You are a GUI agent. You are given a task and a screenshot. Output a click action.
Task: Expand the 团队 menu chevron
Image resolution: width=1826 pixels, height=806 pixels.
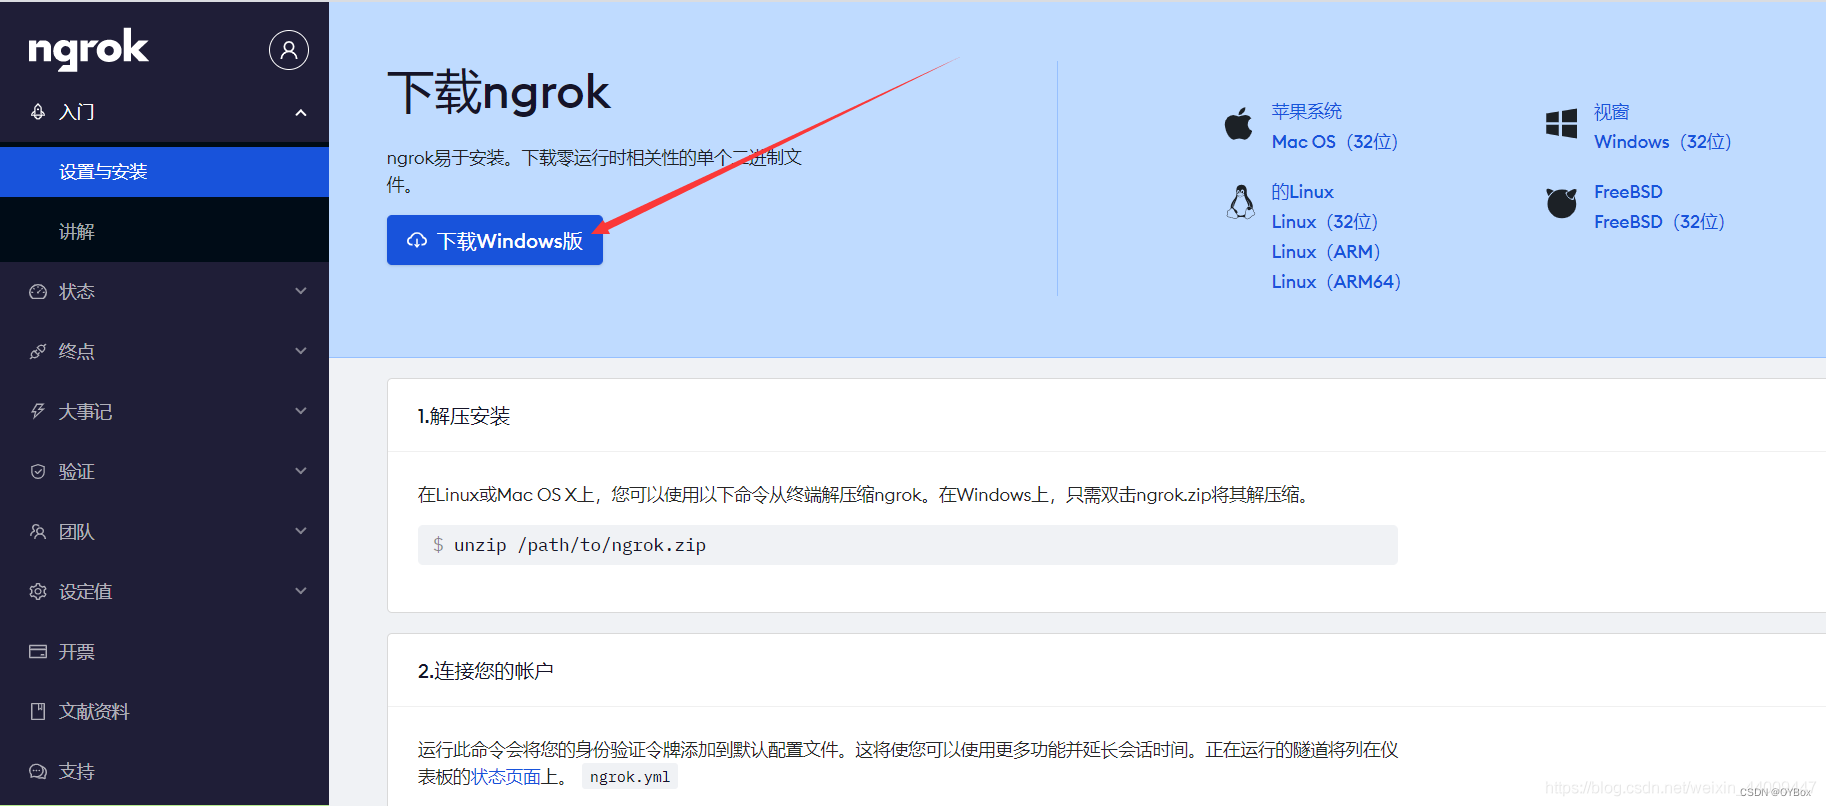301,531
